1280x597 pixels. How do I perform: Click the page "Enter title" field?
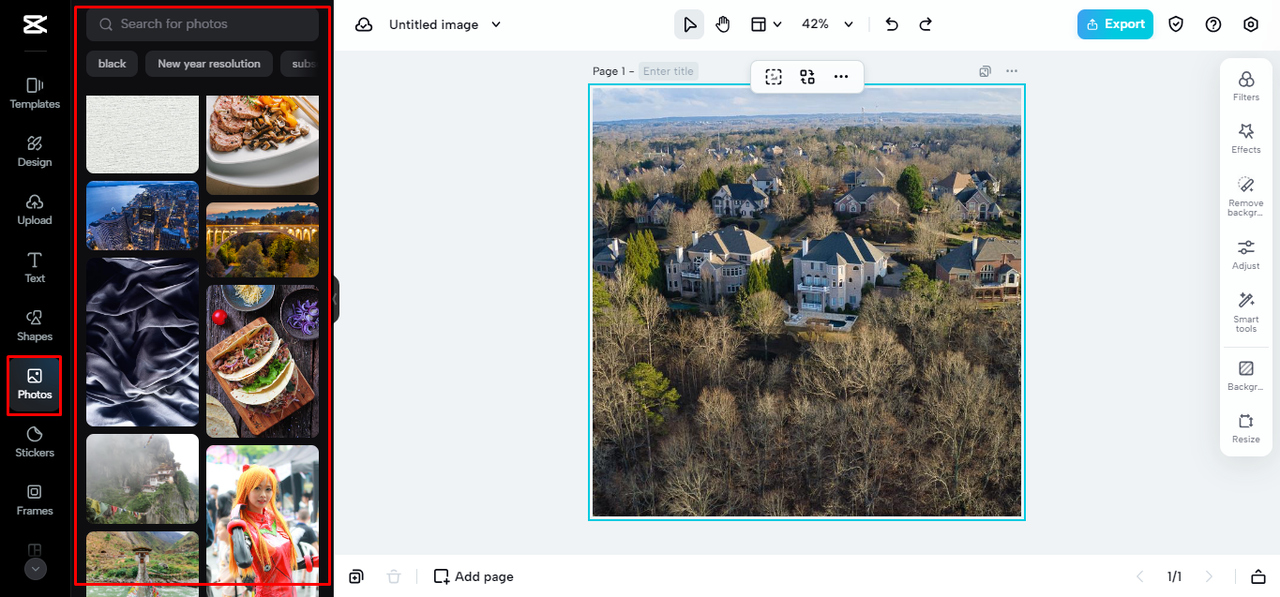coord(668,71)
